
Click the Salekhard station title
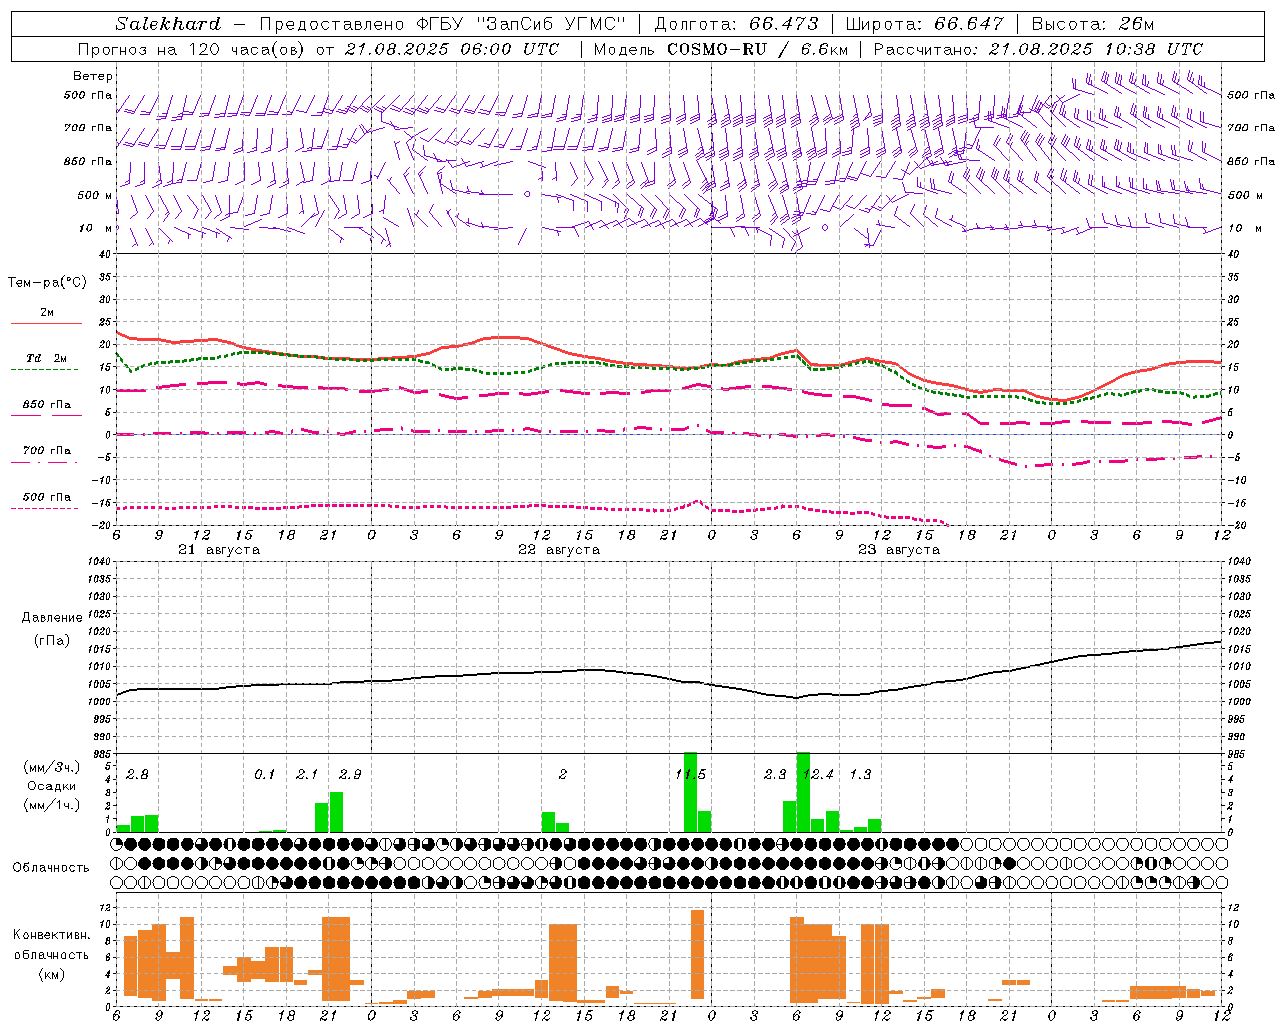(x=167, y=24)
